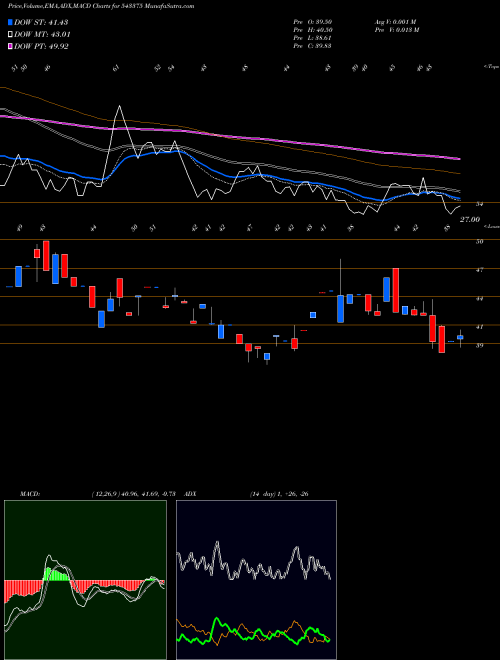Screen dimensions: 500x660
Task: Click the 'Pre L: 38.61' value
Action: coord(313,38)
